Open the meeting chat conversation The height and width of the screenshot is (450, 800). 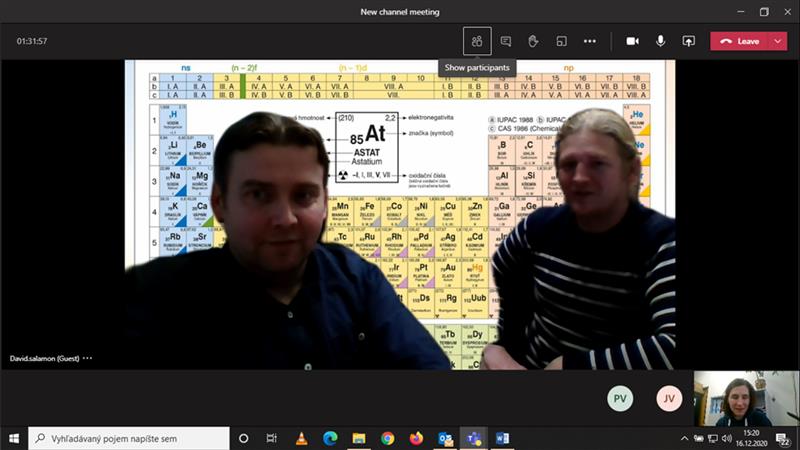506,41
